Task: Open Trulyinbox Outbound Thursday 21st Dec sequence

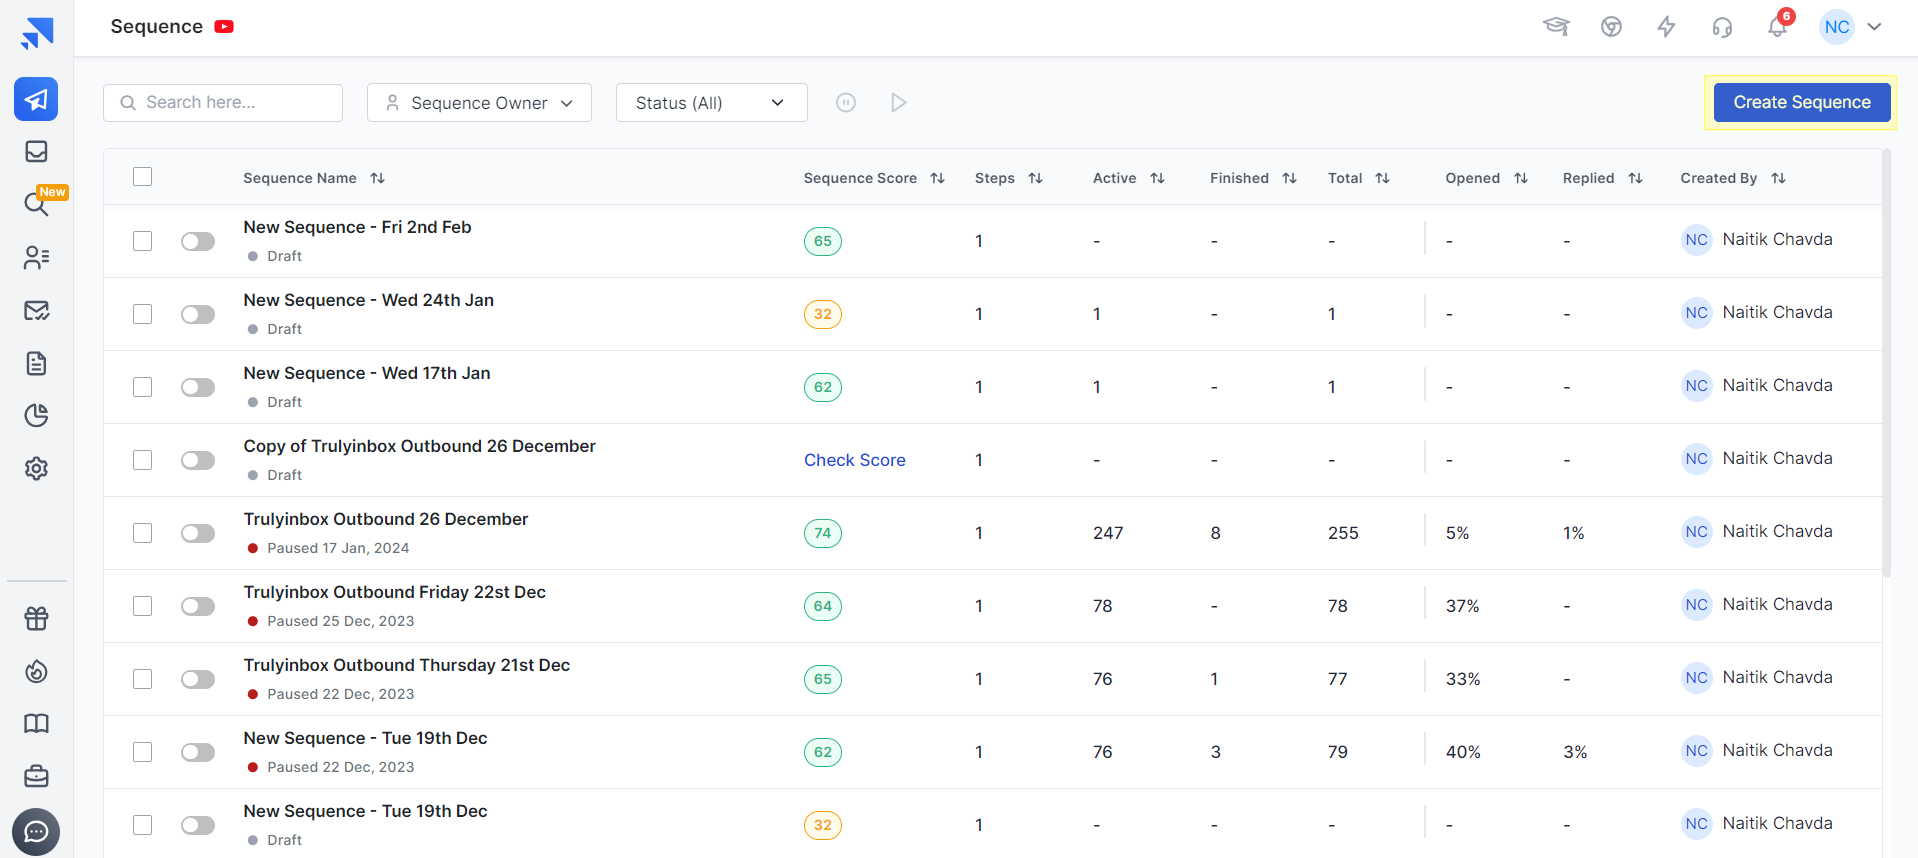Action: pyautogui.click(x=406, y=665)
